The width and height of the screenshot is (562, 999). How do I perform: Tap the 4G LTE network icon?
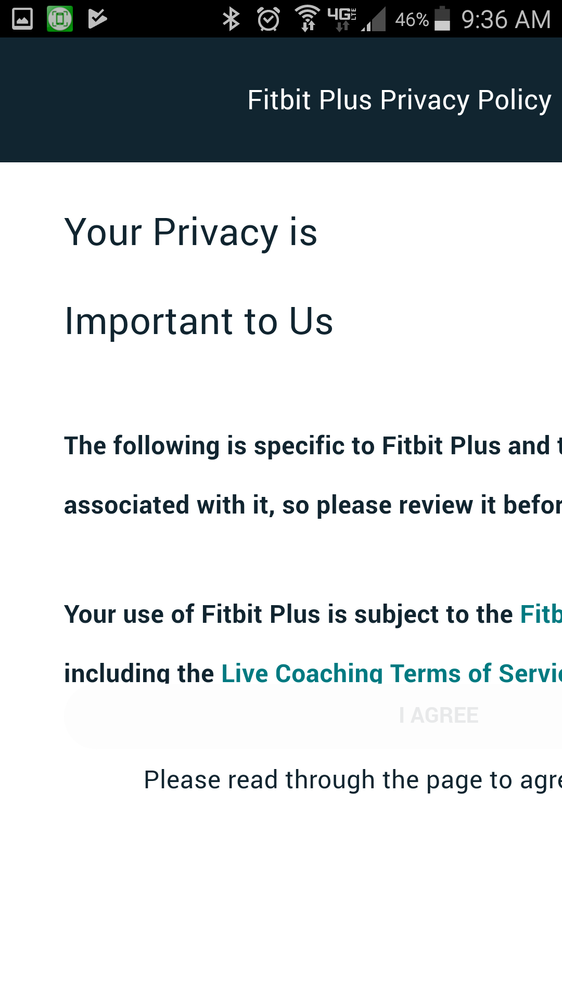click(342, 19)
